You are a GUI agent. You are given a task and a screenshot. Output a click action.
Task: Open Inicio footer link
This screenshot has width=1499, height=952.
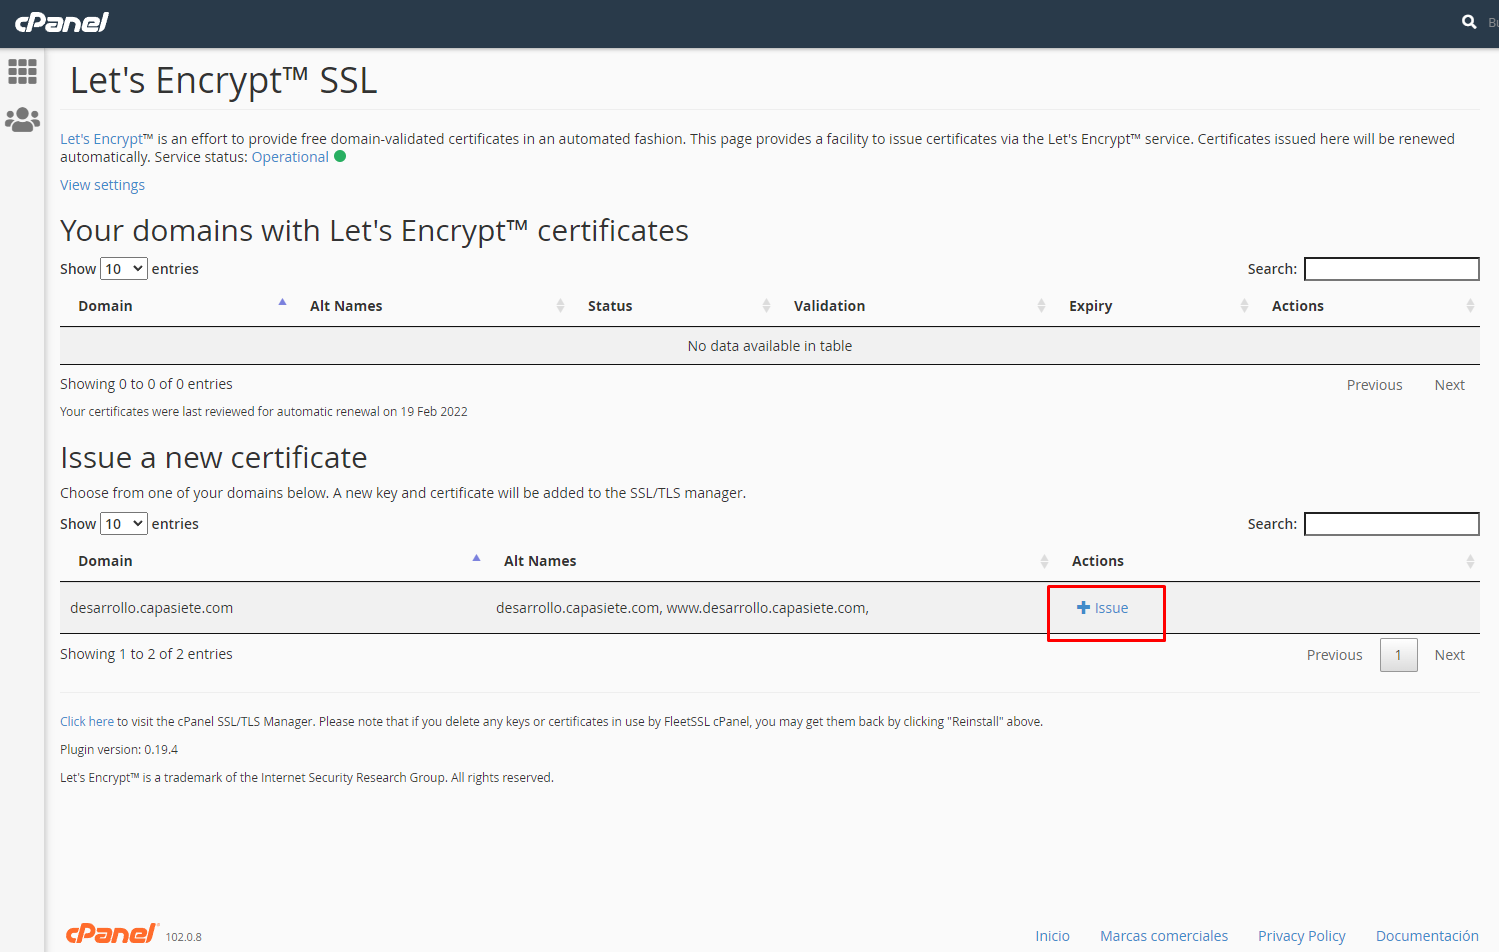pos(1052,936)
